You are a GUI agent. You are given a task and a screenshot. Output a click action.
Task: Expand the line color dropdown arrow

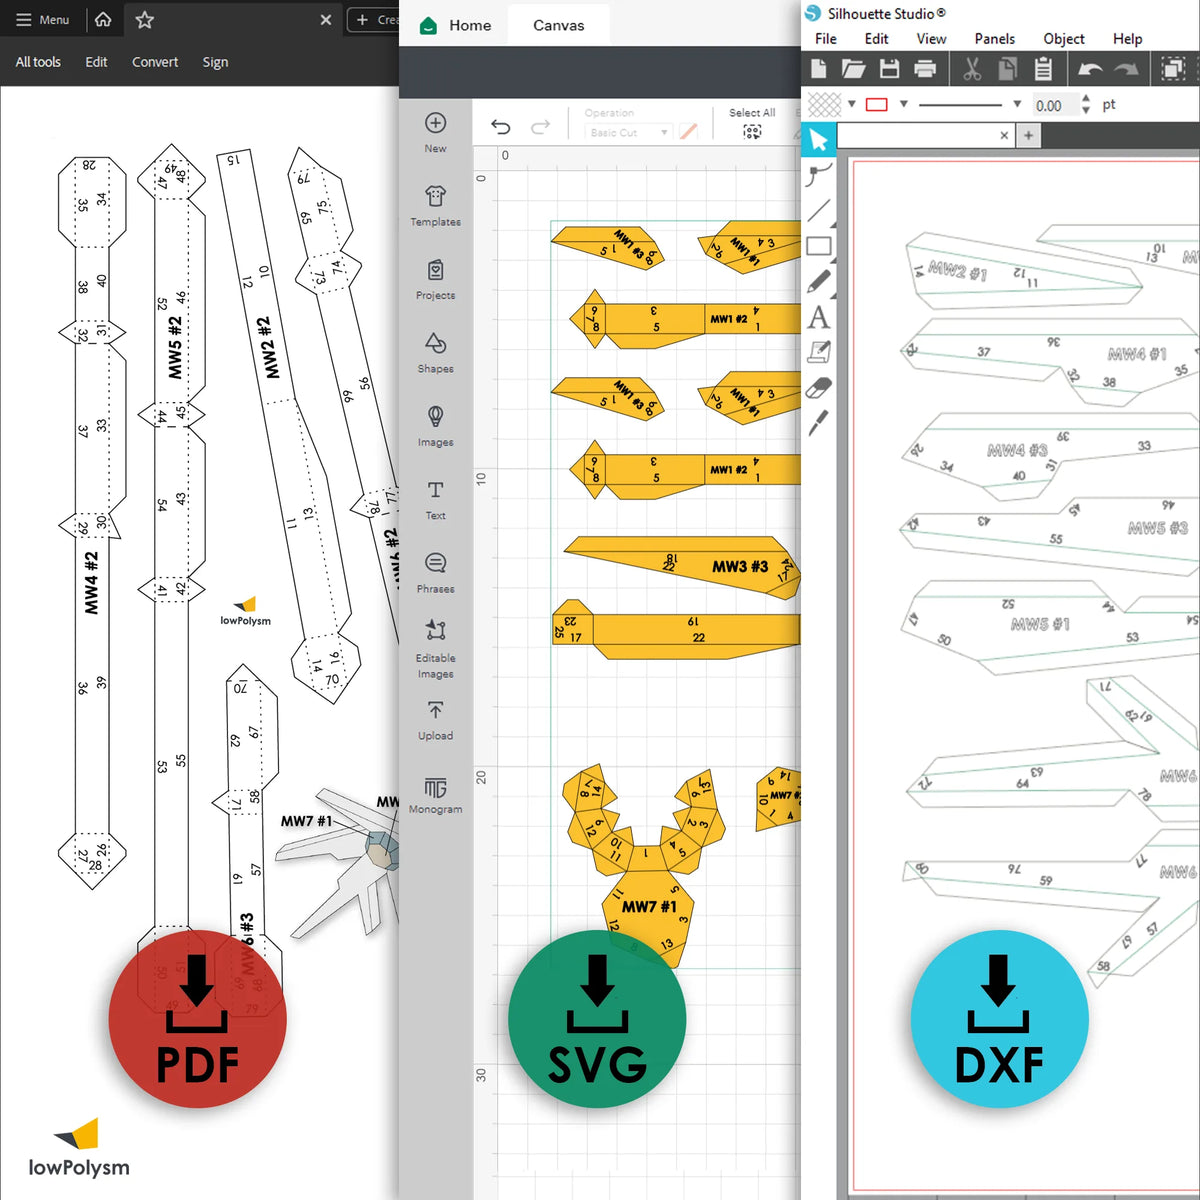904,104
